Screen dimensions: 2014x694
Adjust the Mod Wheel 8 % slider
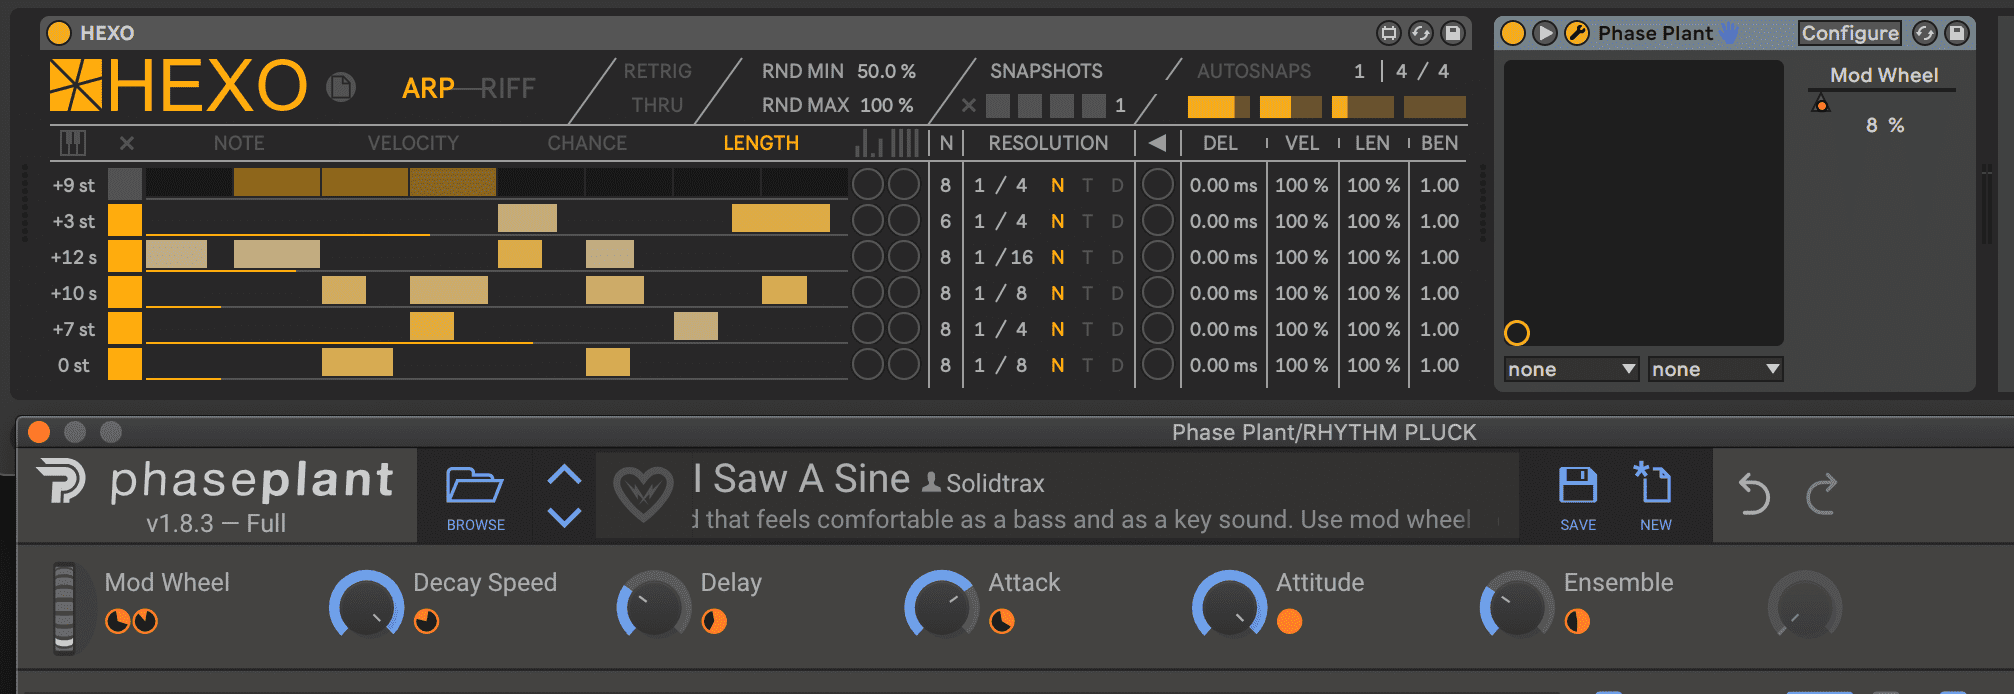pyautogui.click(x=1884, y=125)
